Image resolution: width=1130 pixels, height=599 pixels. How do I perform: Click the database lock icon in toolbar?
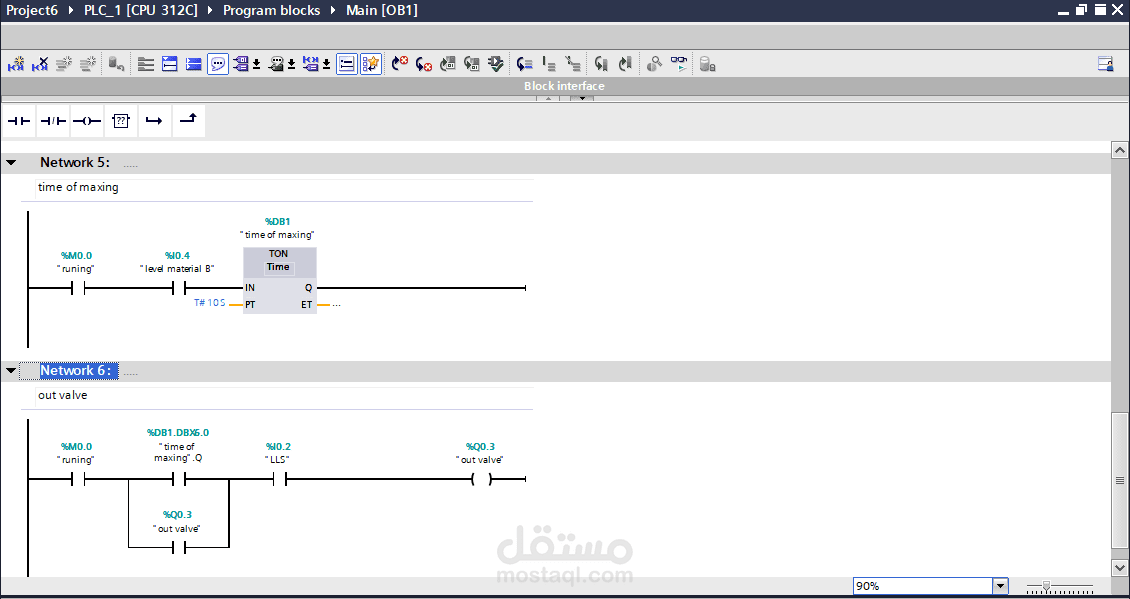click(708, 64)
